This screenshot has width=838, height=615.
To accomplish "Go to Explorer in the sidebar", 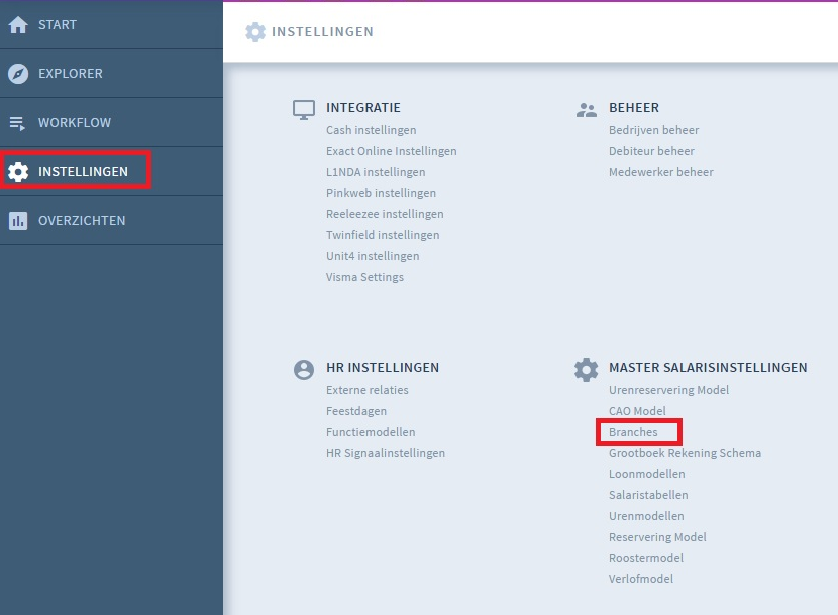I will pyautogui.click(x=70, y=74).
